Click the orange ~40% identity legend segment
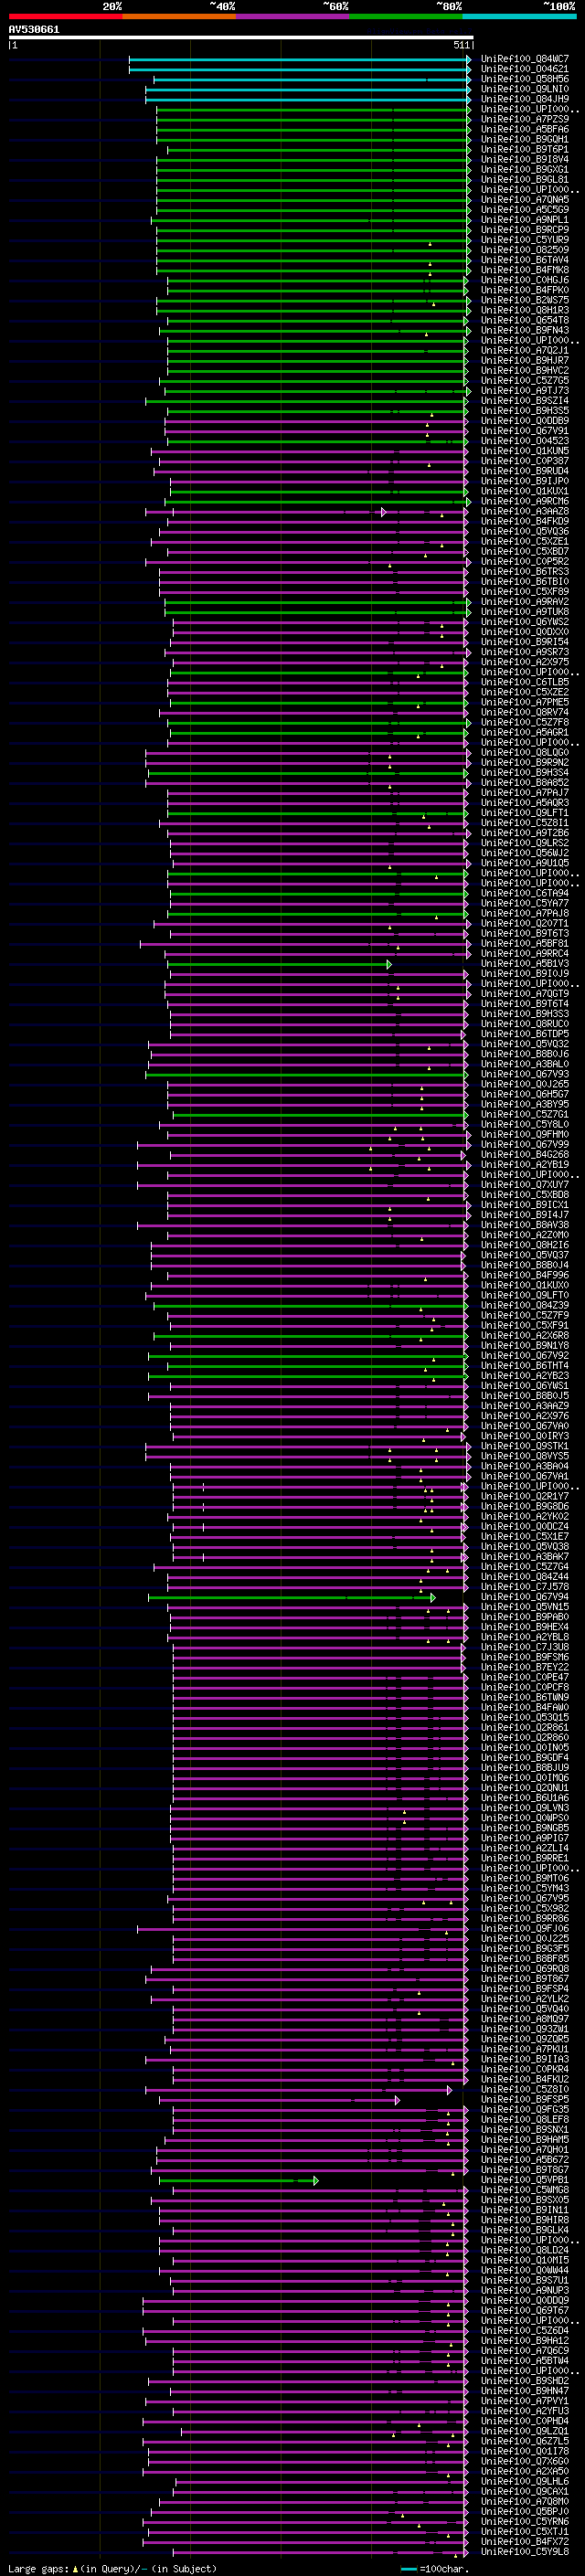Image resolution: width=585 pixels, height=2576 pixels. [x=179, y=16]
